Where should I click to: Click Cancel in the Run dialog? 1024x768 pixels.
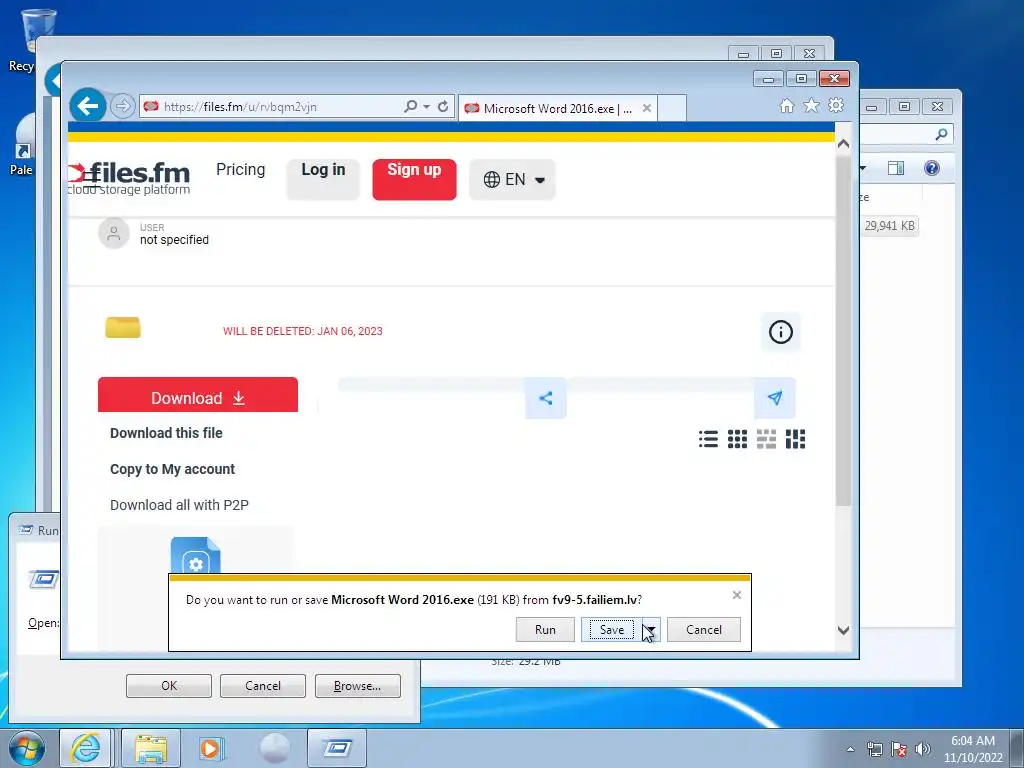[263, 686]
